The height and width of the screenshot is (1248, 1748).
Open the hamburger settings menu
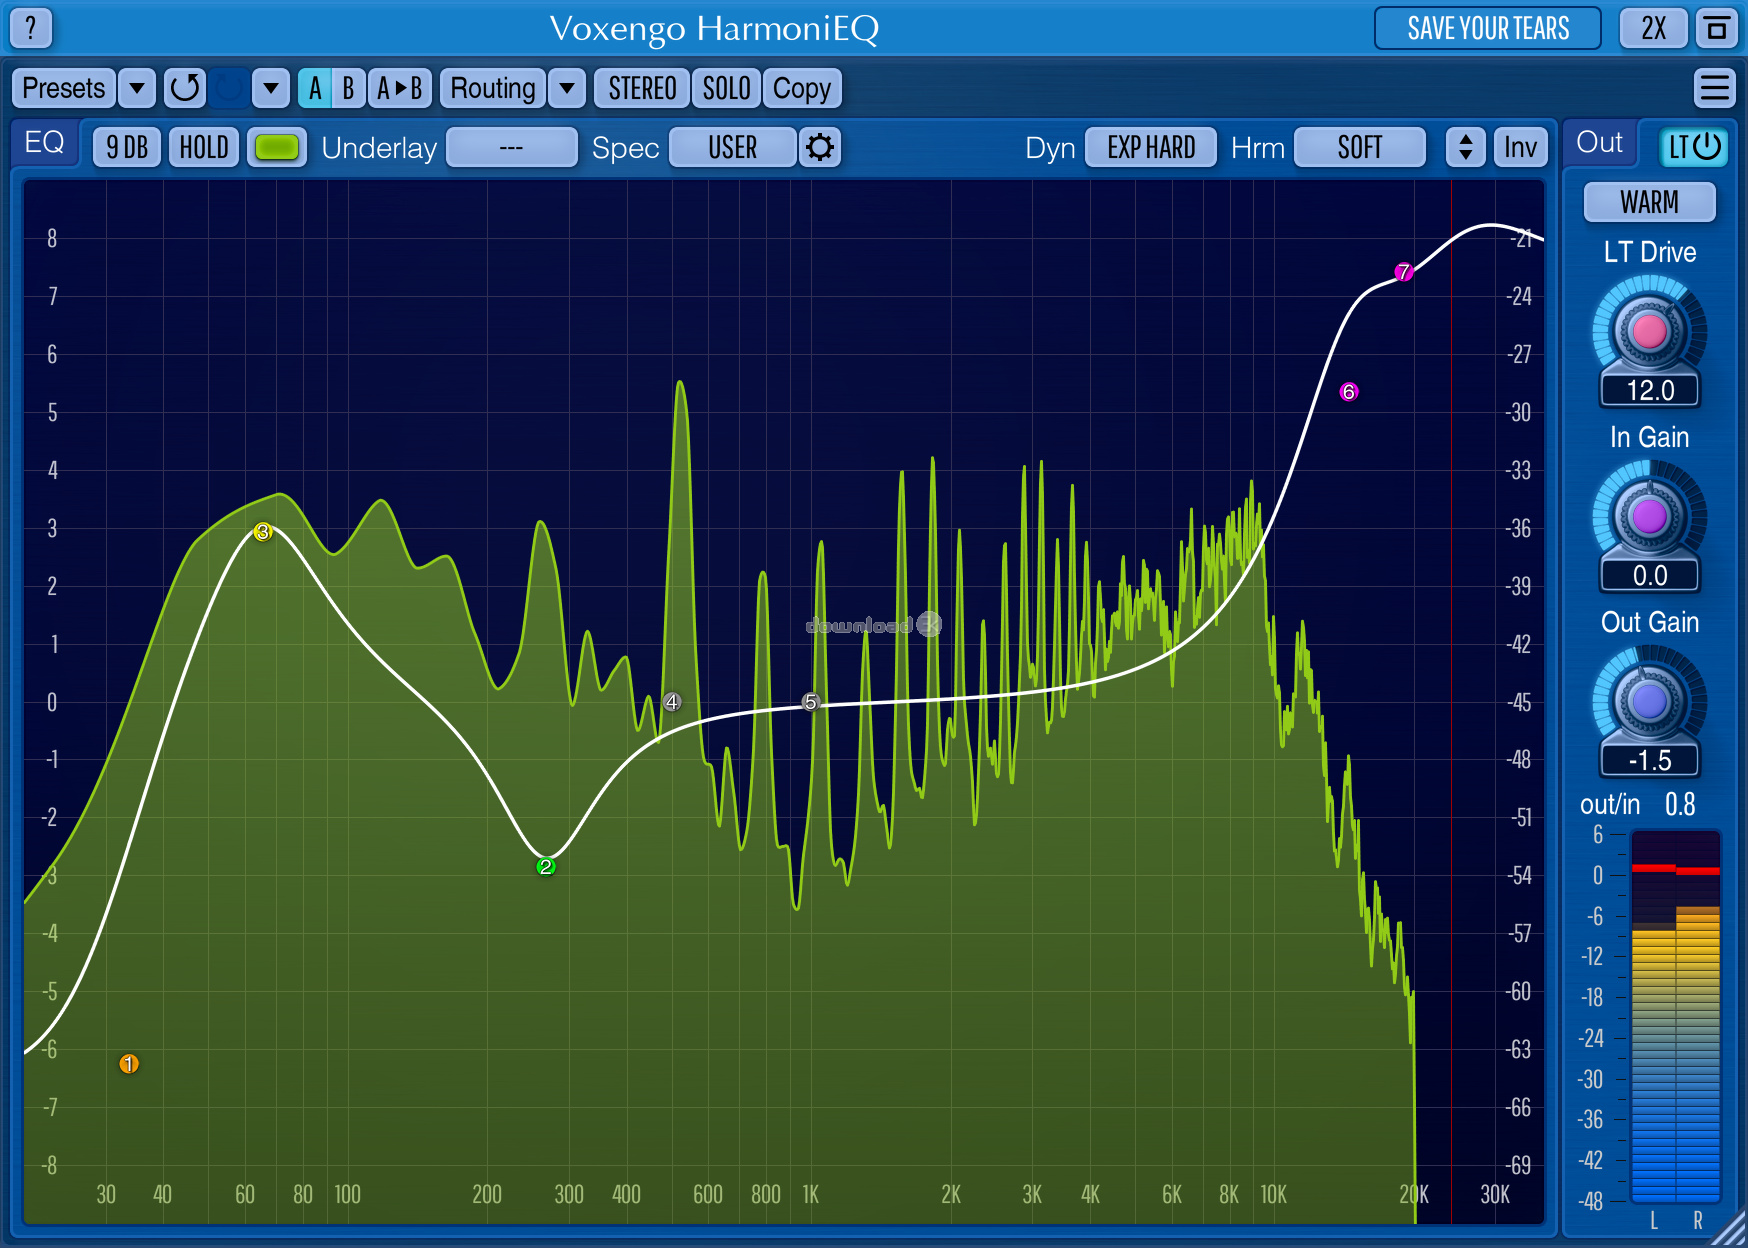click(x=1715, y=88)
